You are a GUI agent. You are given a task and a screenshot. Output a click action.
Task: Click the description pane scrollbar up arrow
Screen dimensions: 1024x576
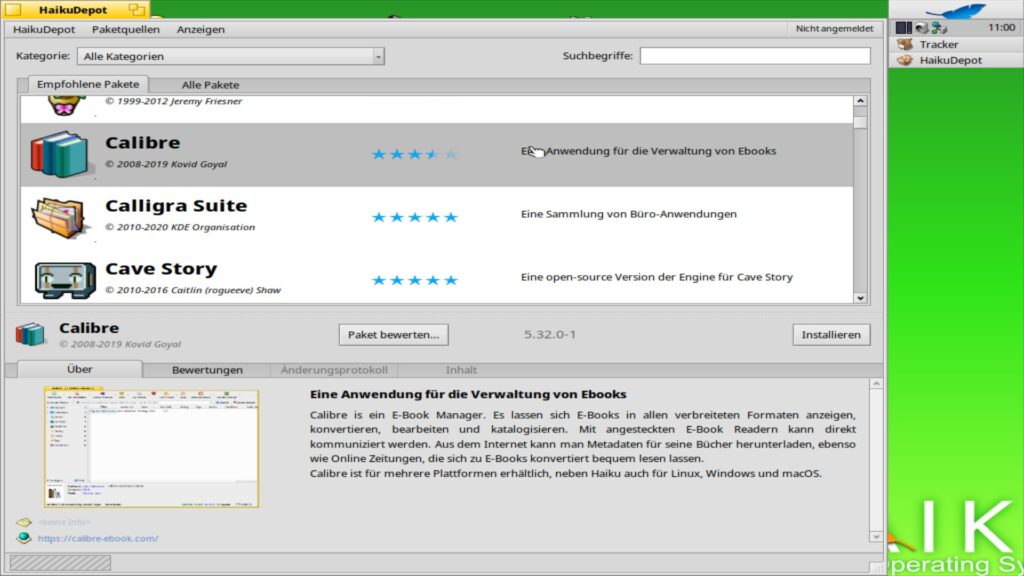tap(876, 384)
